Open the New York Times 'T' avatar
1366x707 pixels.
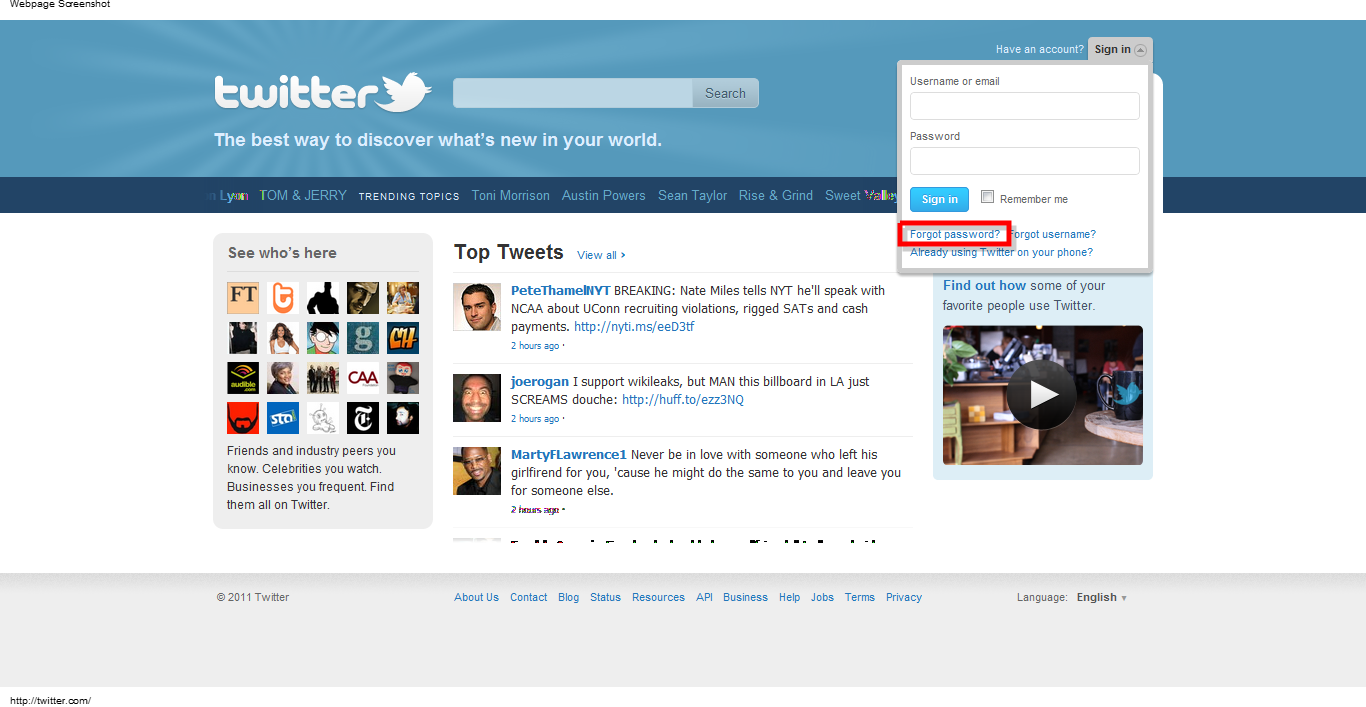[363, 418]
